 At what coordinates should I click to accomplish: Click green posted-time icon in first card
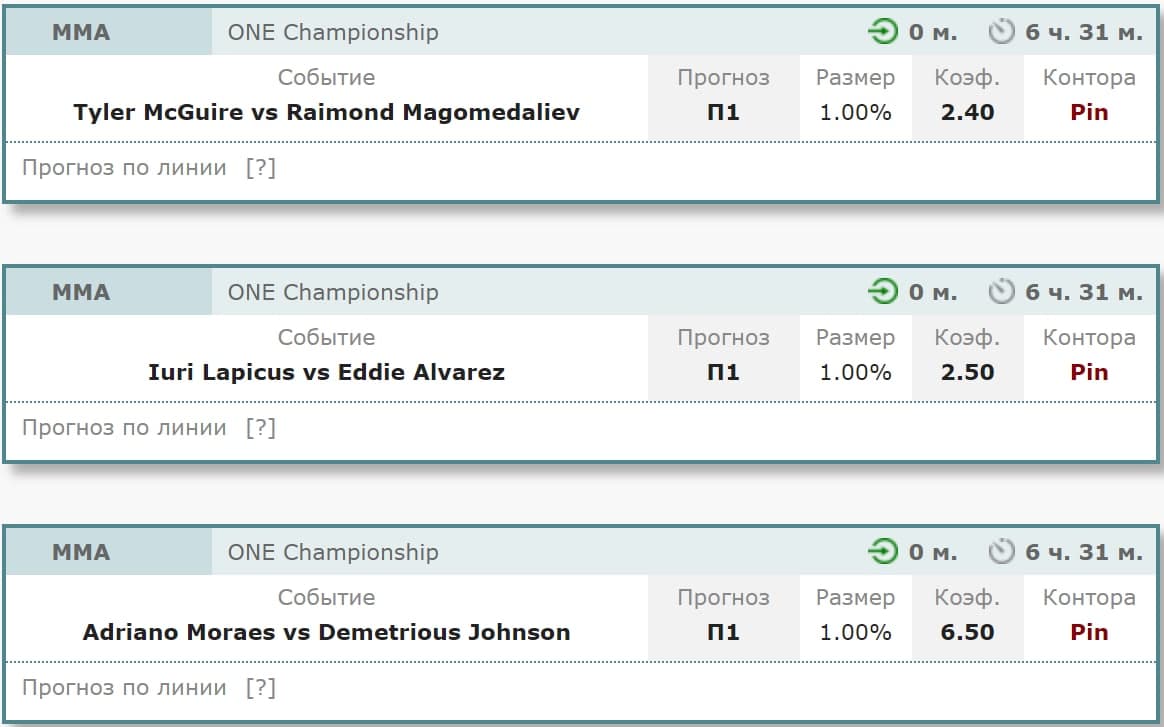coord(883,32)
